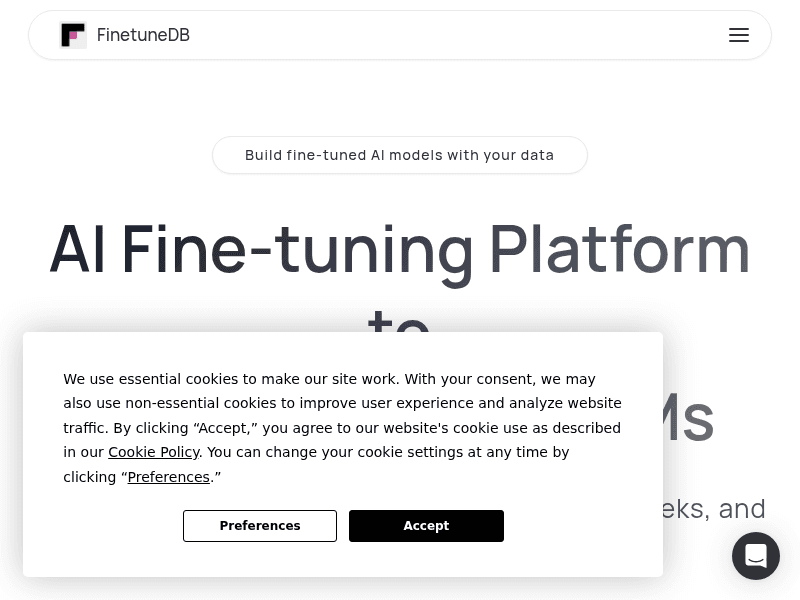This screenshot has height=600, width=800.
Task: Click the FinetuneDB logo icon
Action: tap(73, 35)
